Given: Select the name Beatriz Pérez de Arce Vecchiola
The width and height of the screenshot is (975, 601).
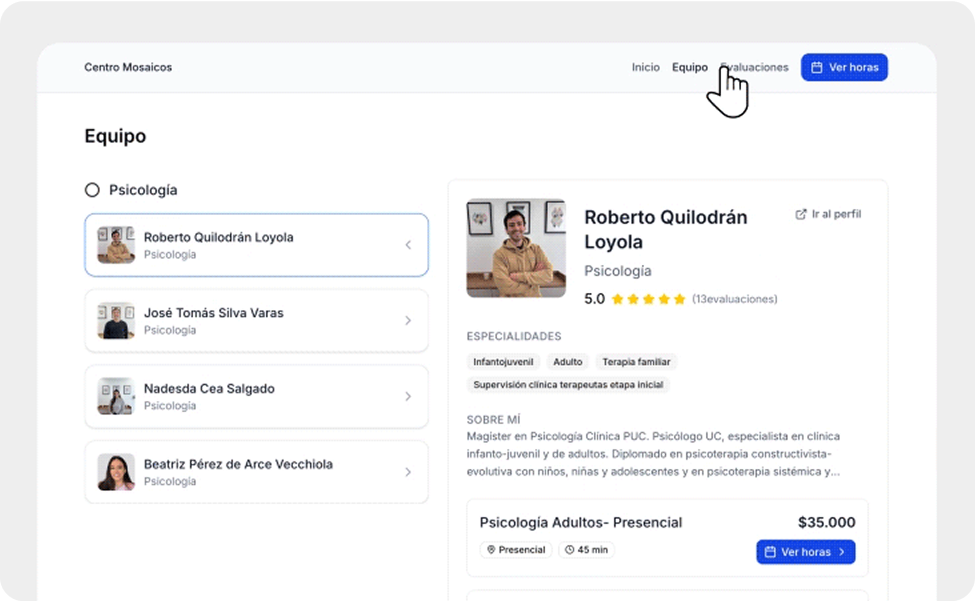Looking at the screenshot, I should [238, 464].
